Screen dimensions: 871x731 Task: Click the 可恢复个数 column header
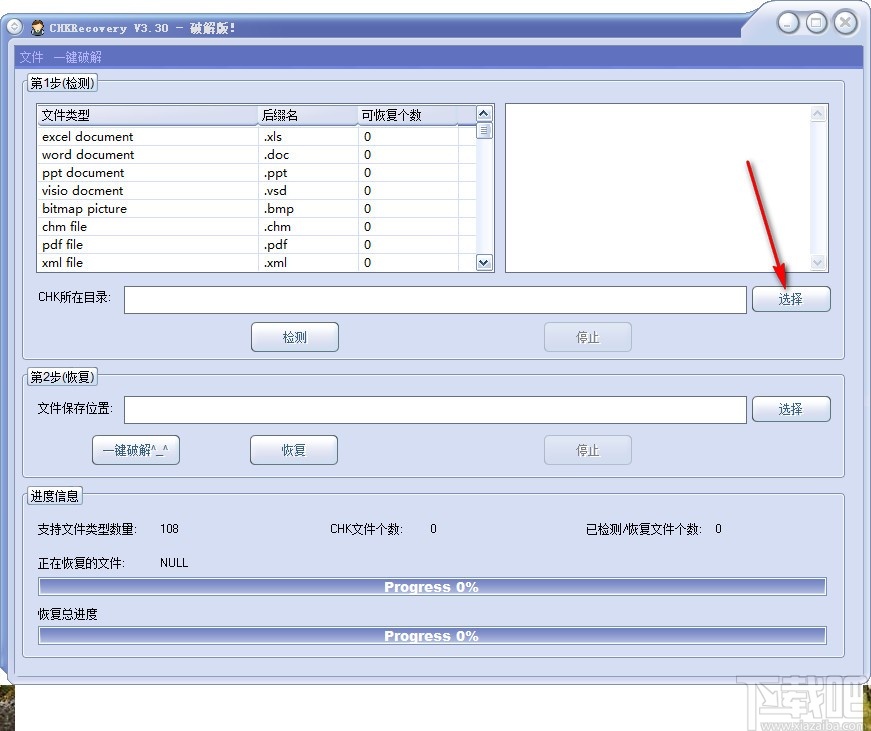coord(408,115)
